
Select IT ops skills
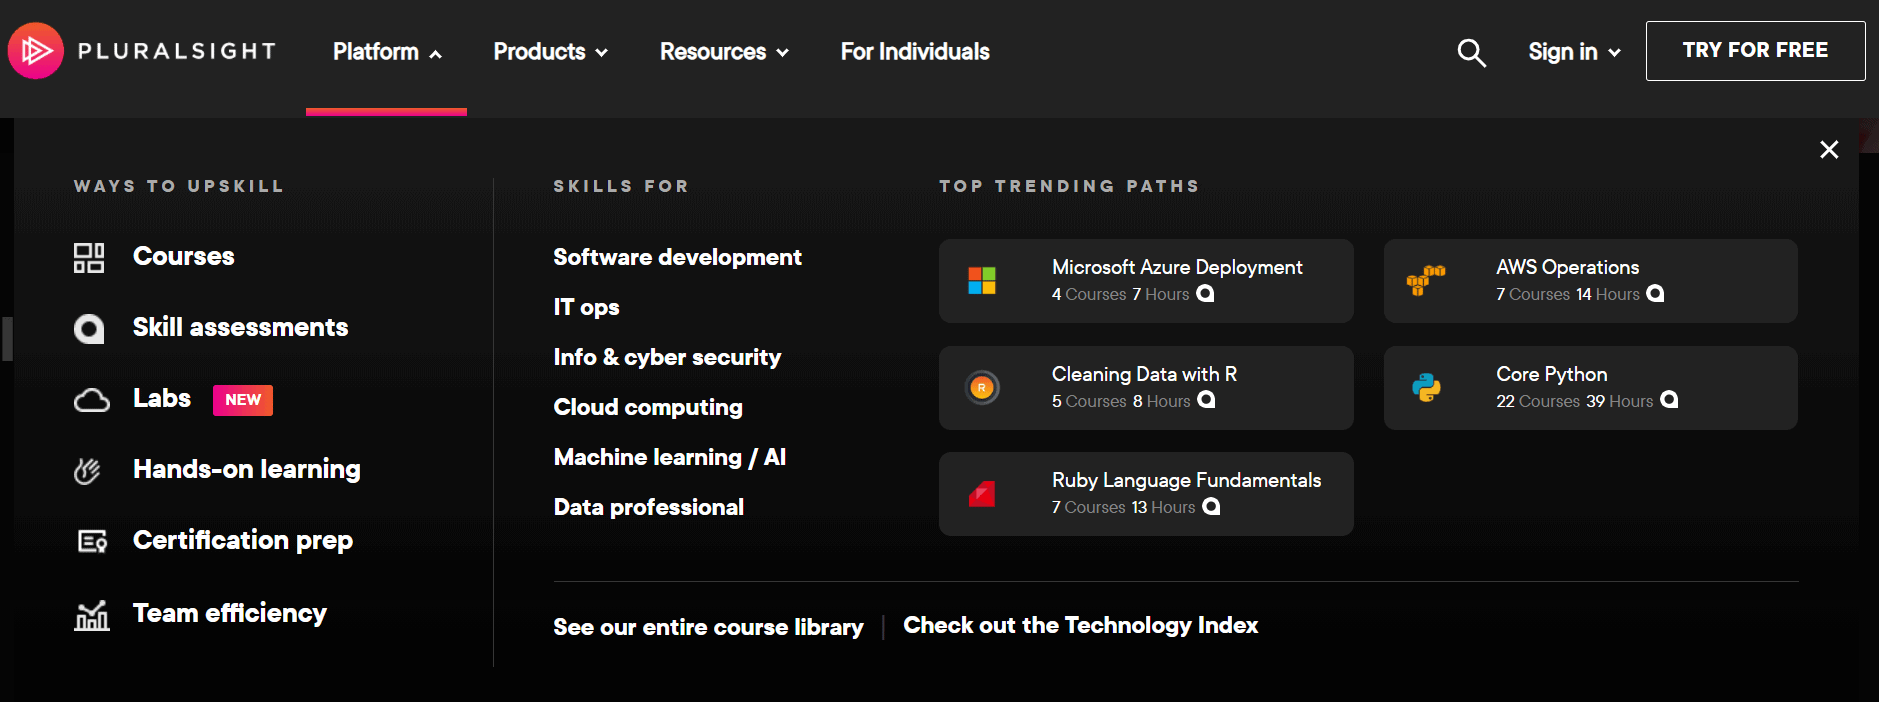586,307
